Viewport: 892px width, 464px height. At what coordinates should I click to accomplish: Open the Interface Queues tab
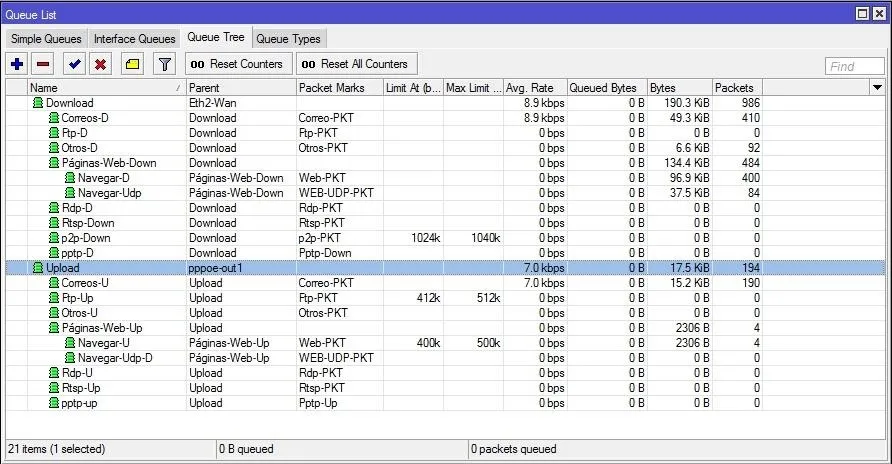tap(135, 39)
